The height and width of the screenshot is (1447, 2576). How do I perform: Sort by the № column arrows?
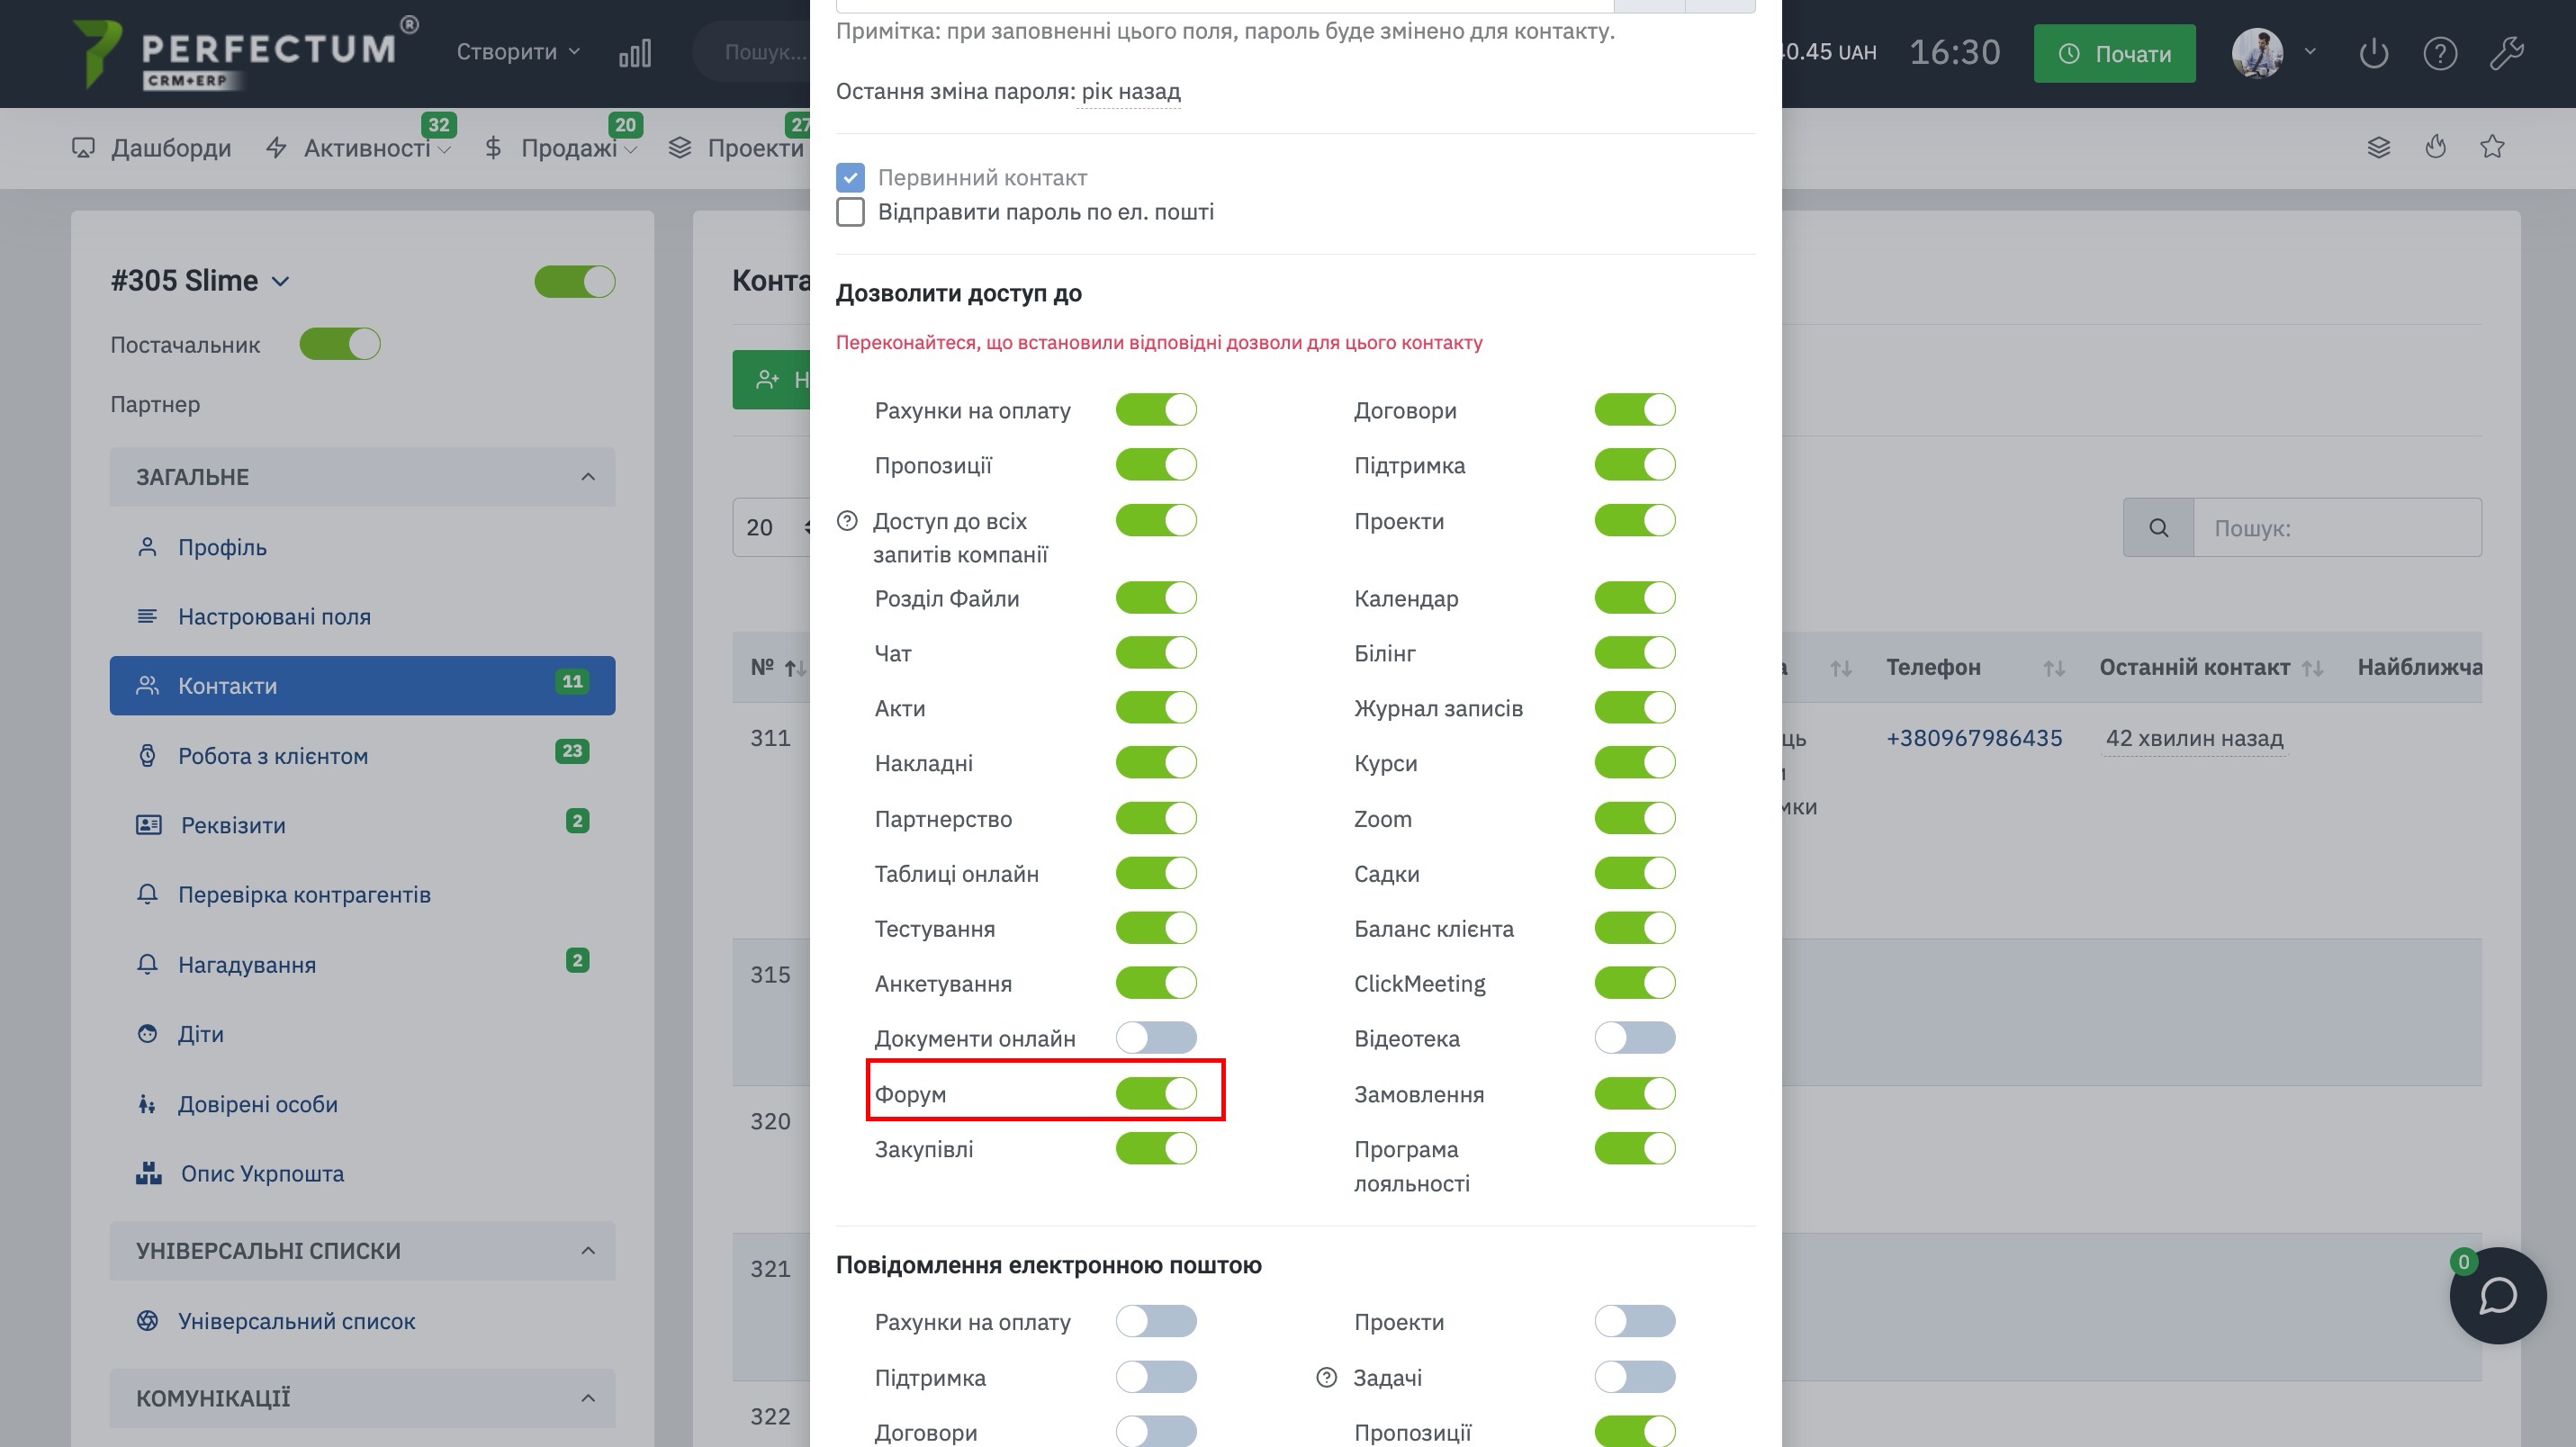click(796, 668)
